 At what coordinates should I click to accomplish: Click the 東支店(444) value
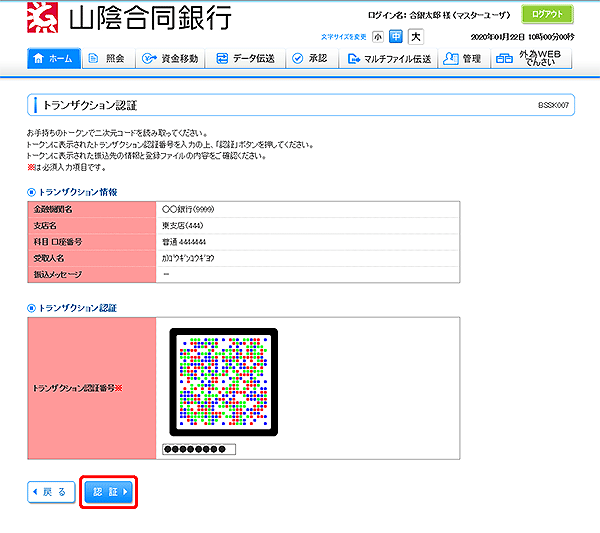point(183,226)
